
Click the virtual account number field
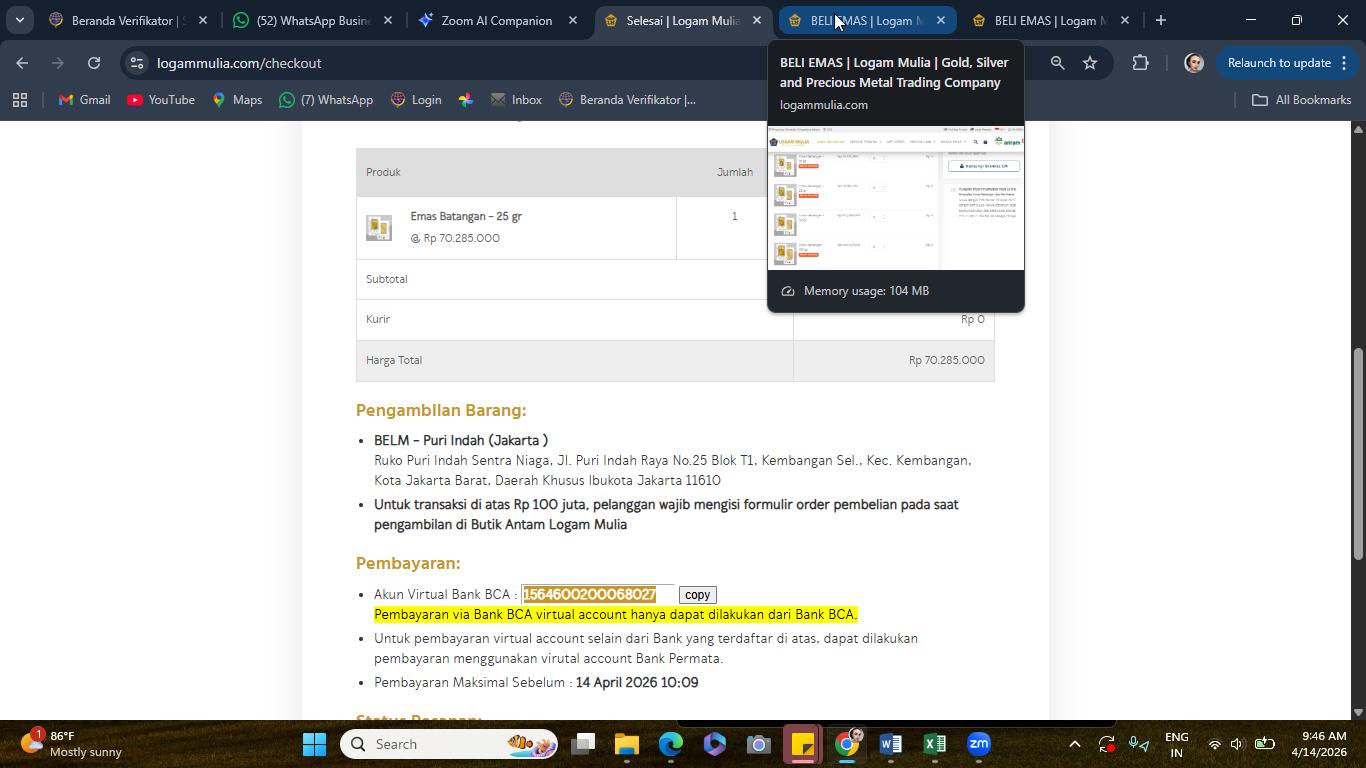[597, 595]
